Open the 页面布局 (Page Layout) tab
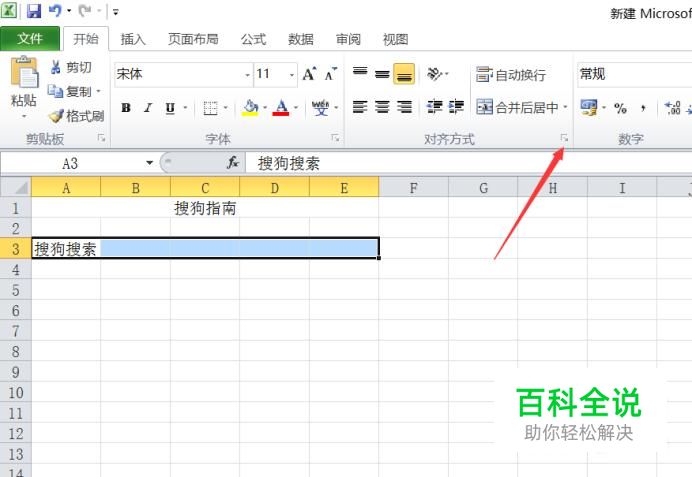 (193, 39)
